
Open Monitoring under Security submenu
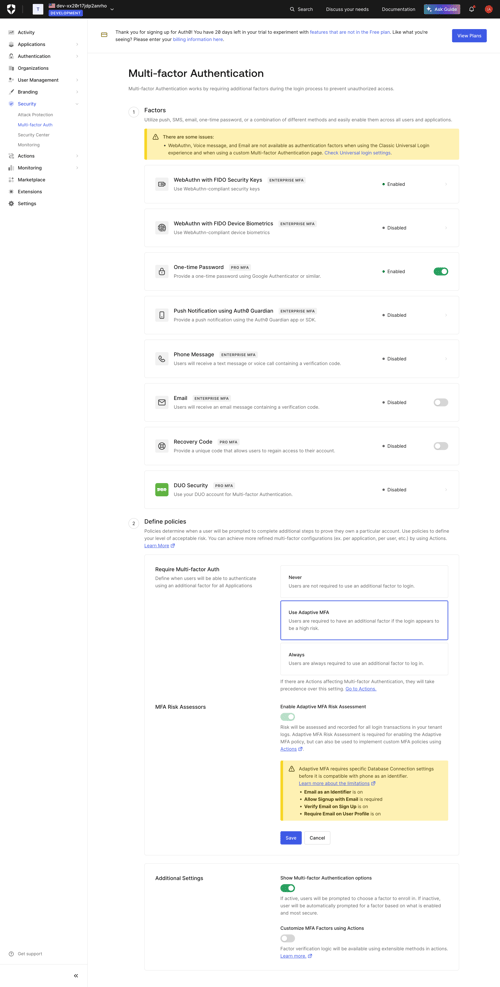(29, 145)
